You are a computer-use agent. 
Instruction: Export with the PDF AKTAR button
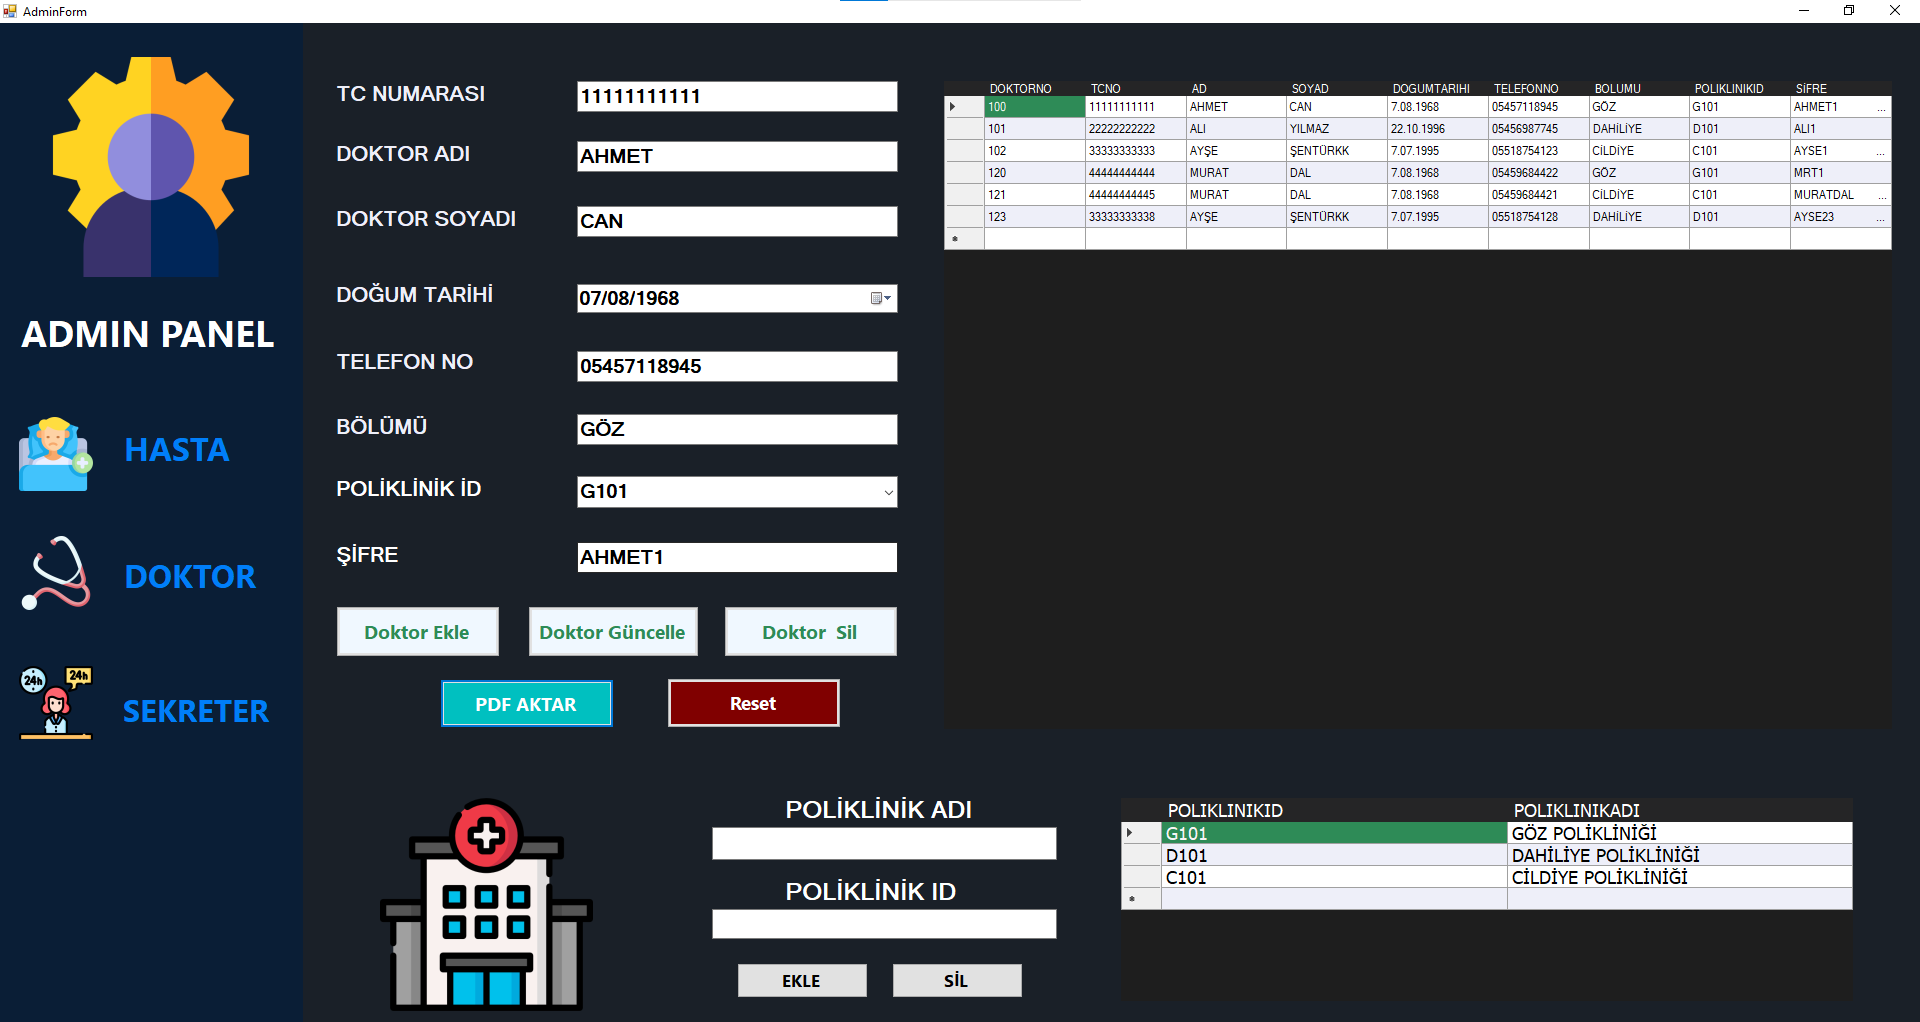coord(526,704)
